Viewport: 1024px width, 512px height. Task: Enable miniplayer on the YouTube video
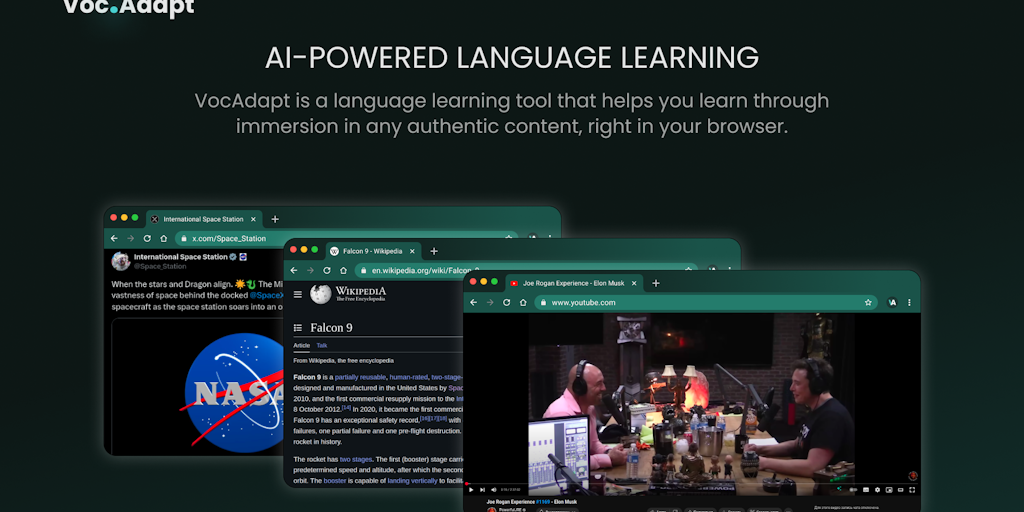tap(889, 490)
